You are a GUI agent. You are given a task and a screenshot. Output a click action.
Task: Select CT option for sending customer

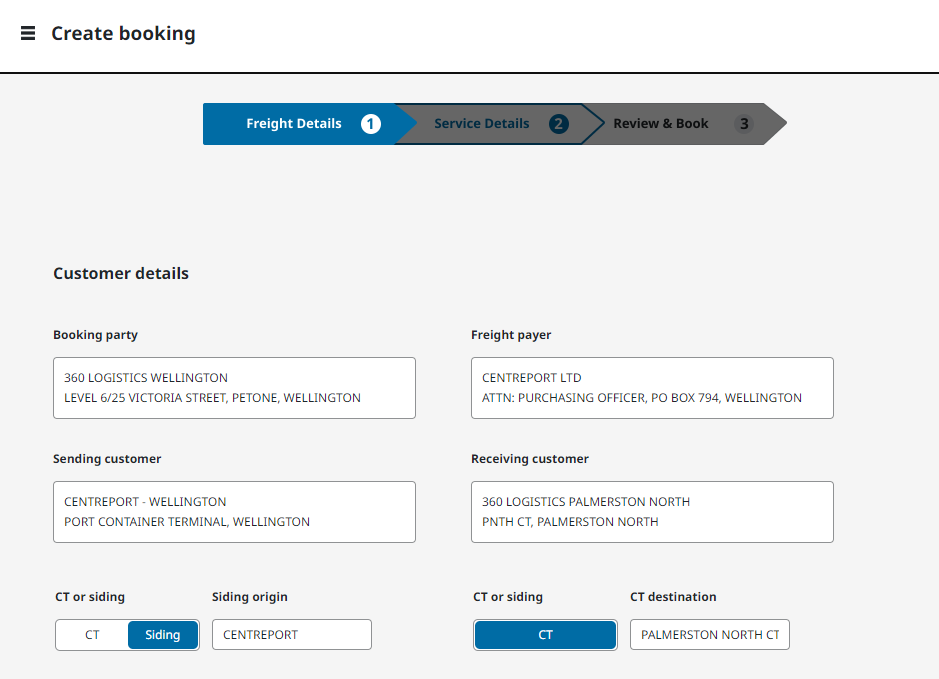click(x=92, y=635)
